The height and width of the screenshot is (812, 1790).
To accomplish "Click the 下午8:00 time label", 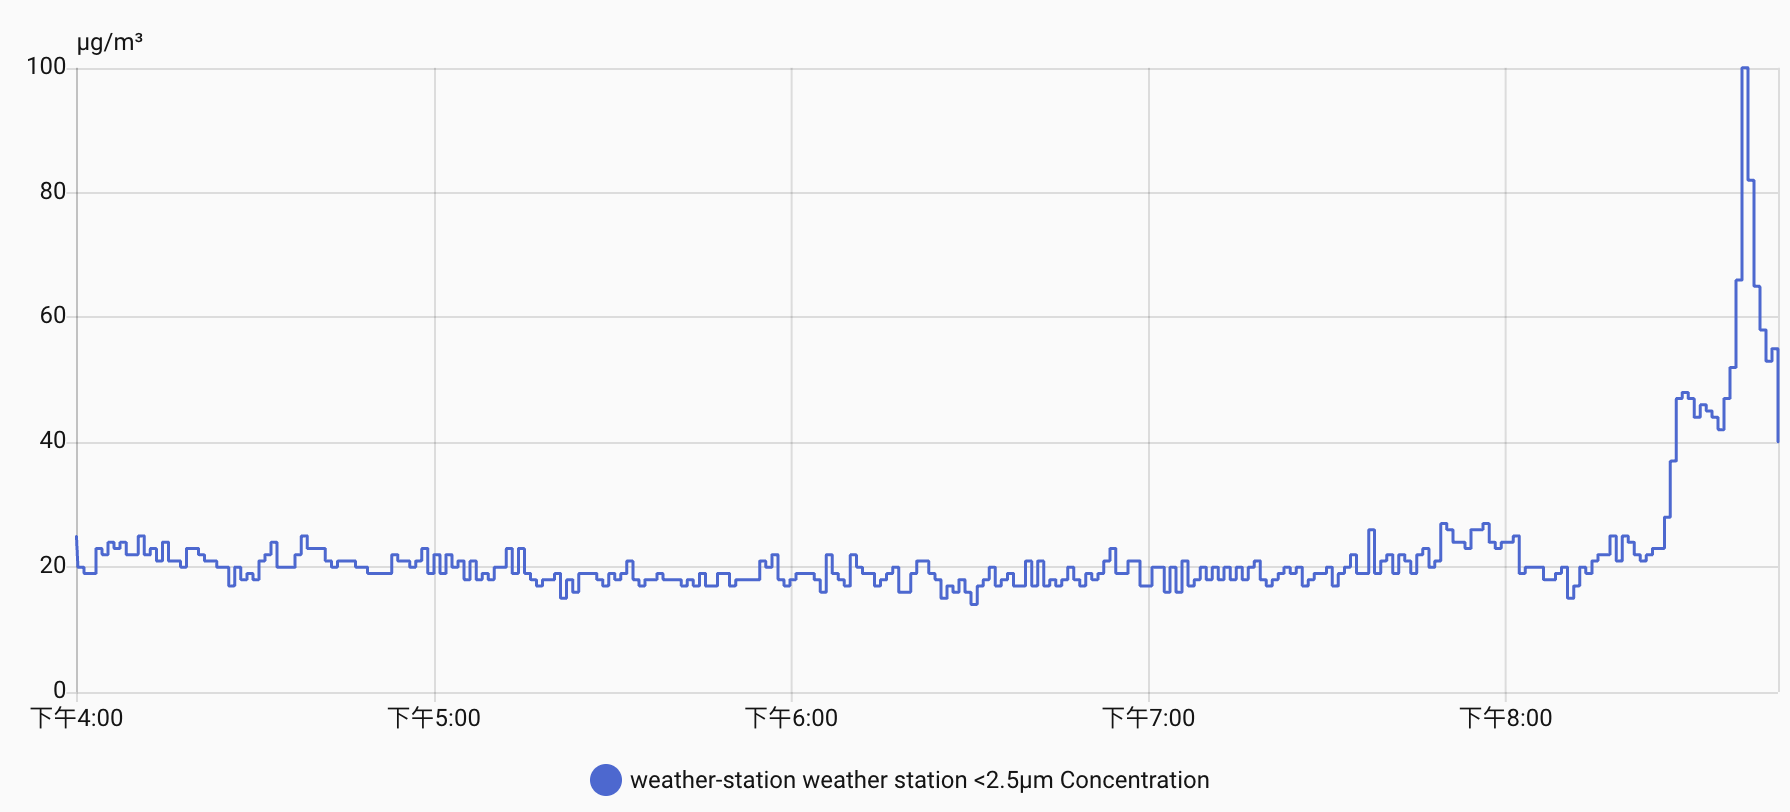I will pos(1505,718).
